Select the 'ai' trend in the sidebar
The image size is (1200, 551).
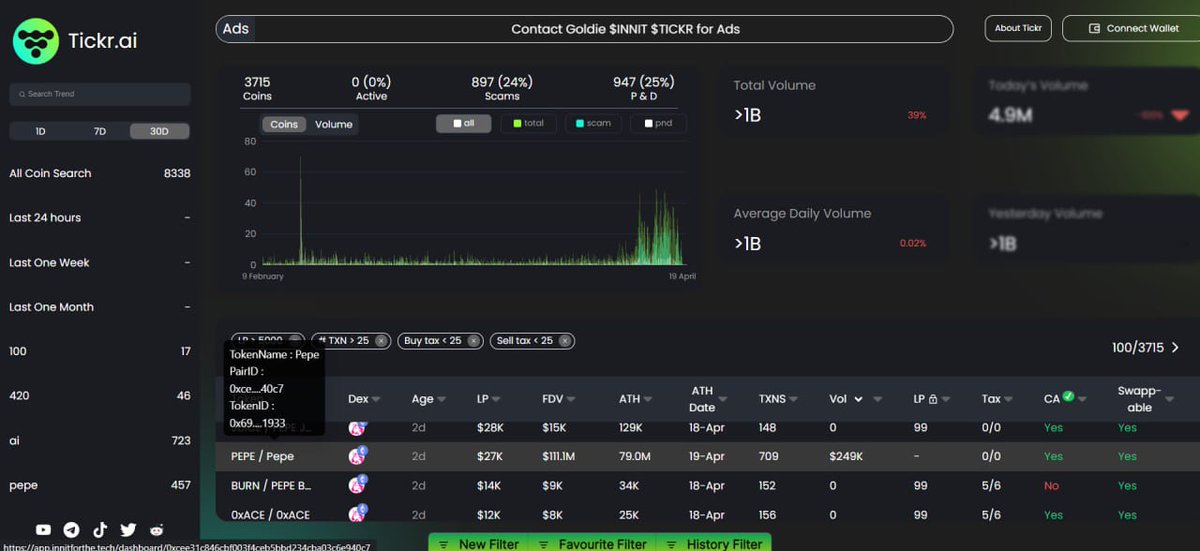tap(100, 440)
